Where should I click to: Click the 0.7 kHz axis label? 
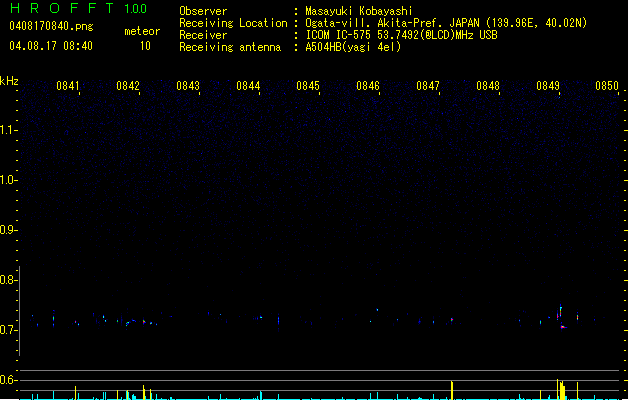pos(9,330)
